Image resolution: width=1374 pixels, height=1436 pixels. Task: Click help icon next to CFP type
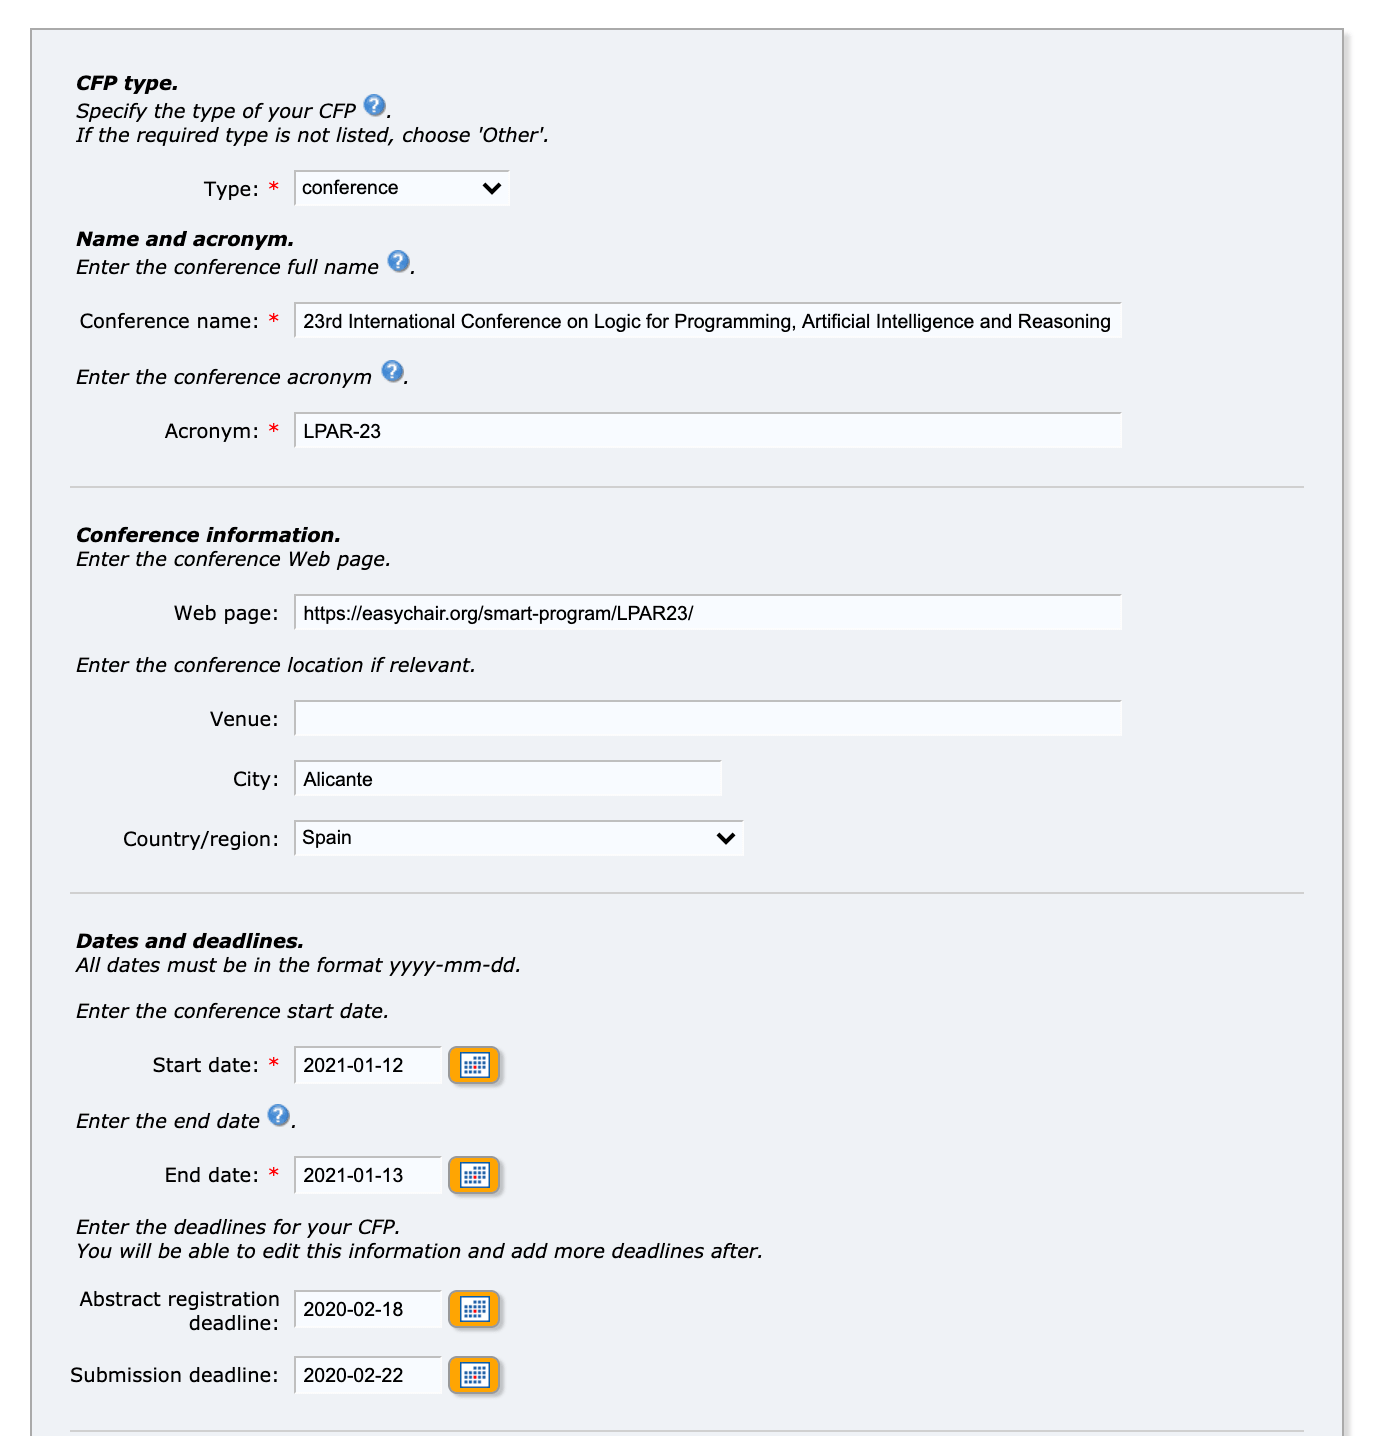tap(374, 105)
